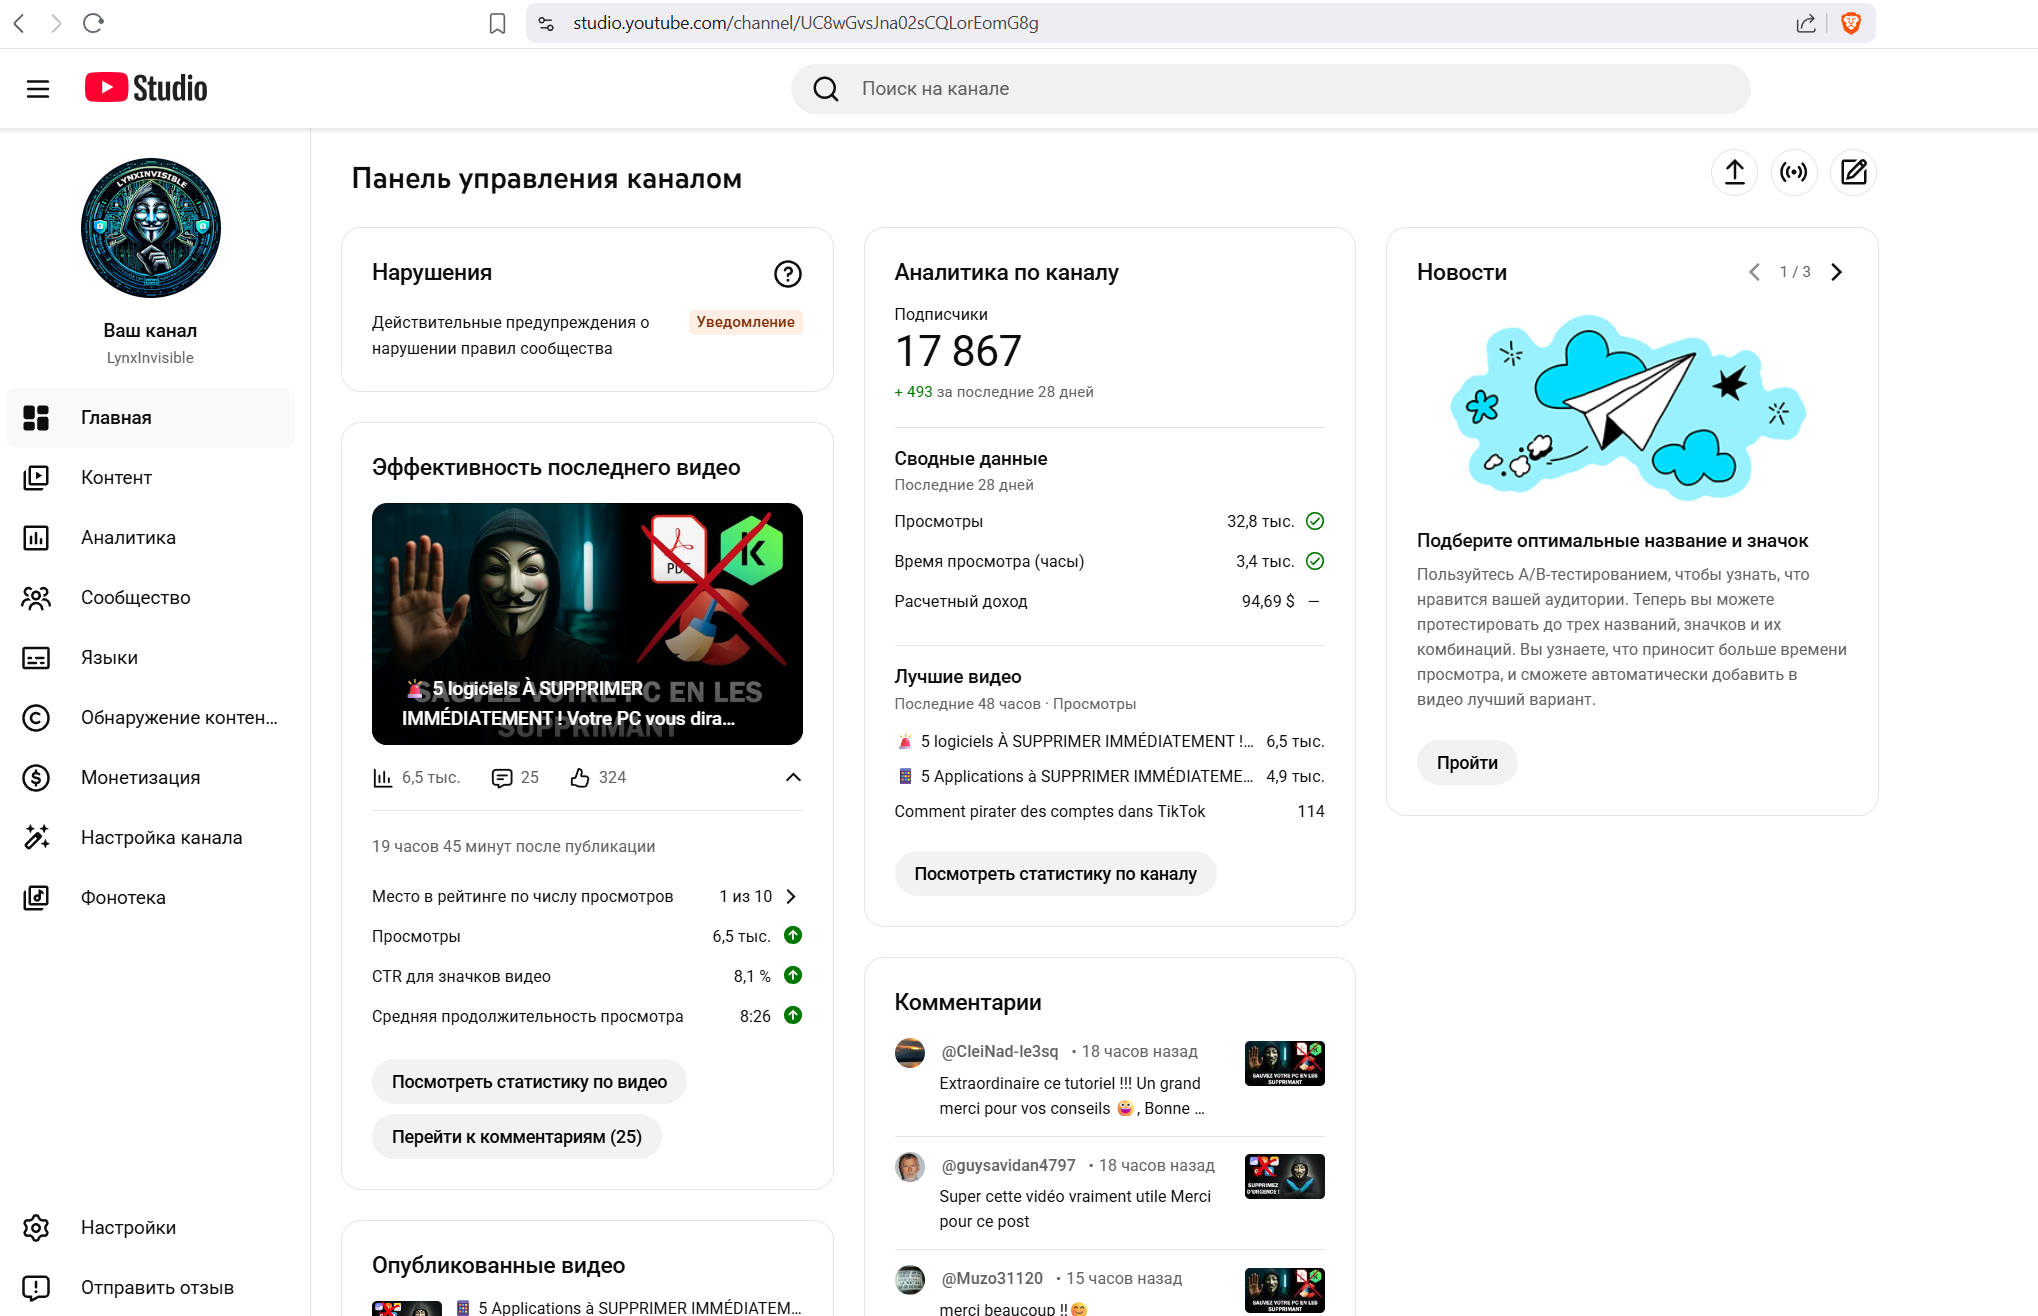This screenshot has width=2038, height=1316.
Task: Open the latest video thumbnail
Action: click(x=587, y=623)
